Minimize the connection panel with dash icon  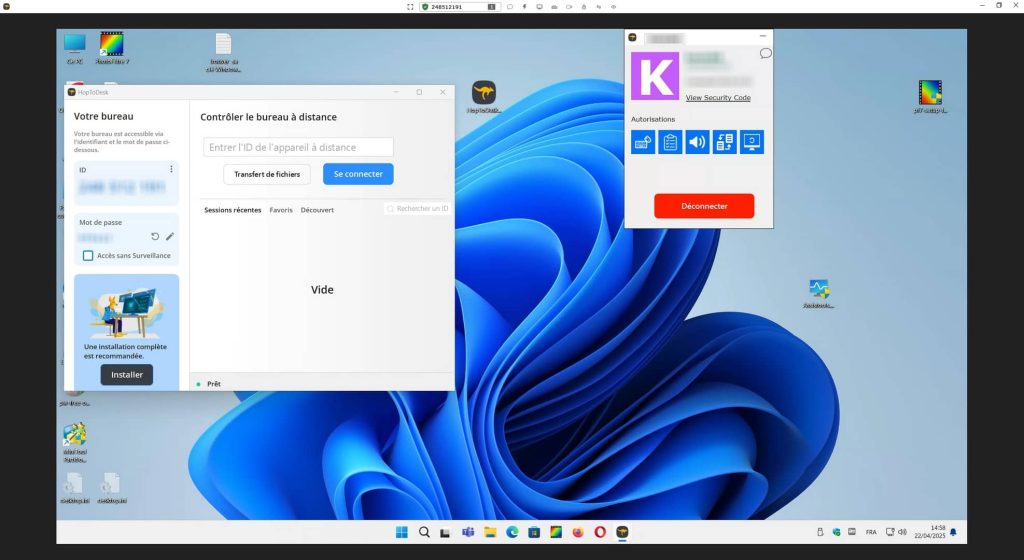[x=763, y=37]
